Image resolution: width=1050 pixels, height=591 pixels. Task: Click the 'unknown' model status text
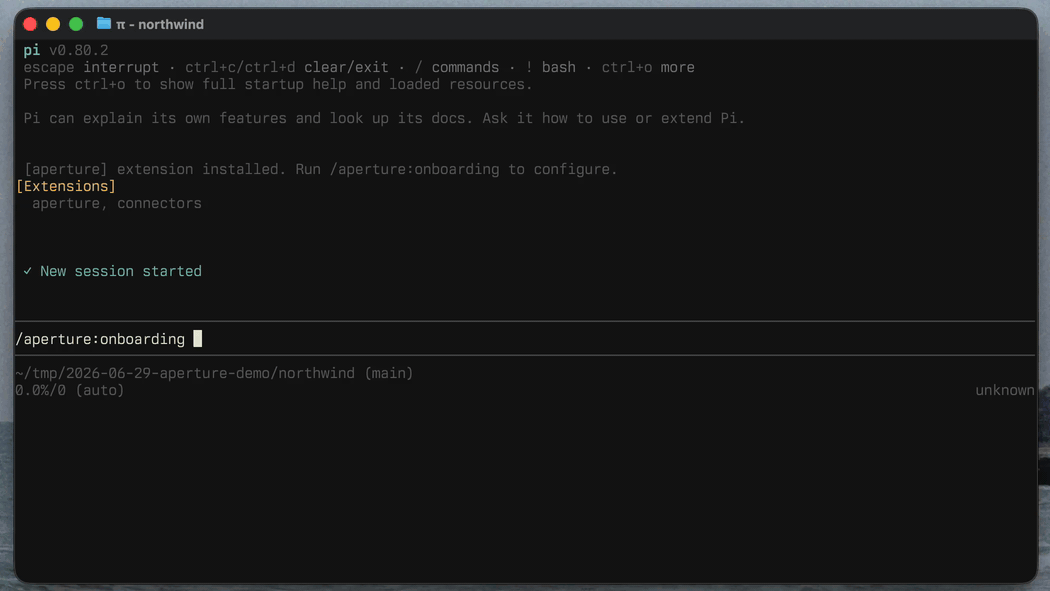(x=1004, y=390)
